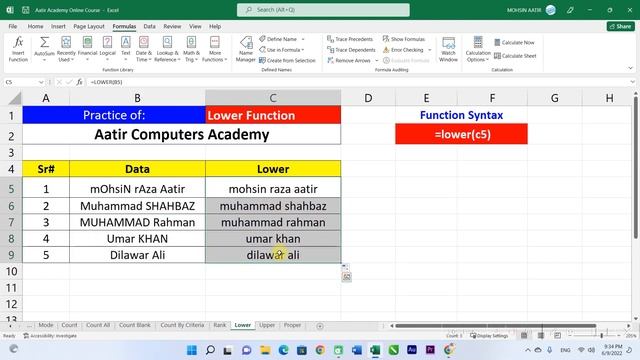Click the formula bar input field
This screenshot has width=640, height=360.
click(x=357, y=82)
